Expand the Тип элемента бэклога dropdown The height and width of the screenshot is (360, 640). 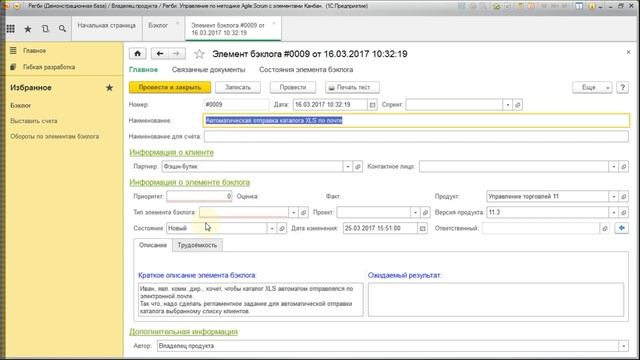[293, 212]
